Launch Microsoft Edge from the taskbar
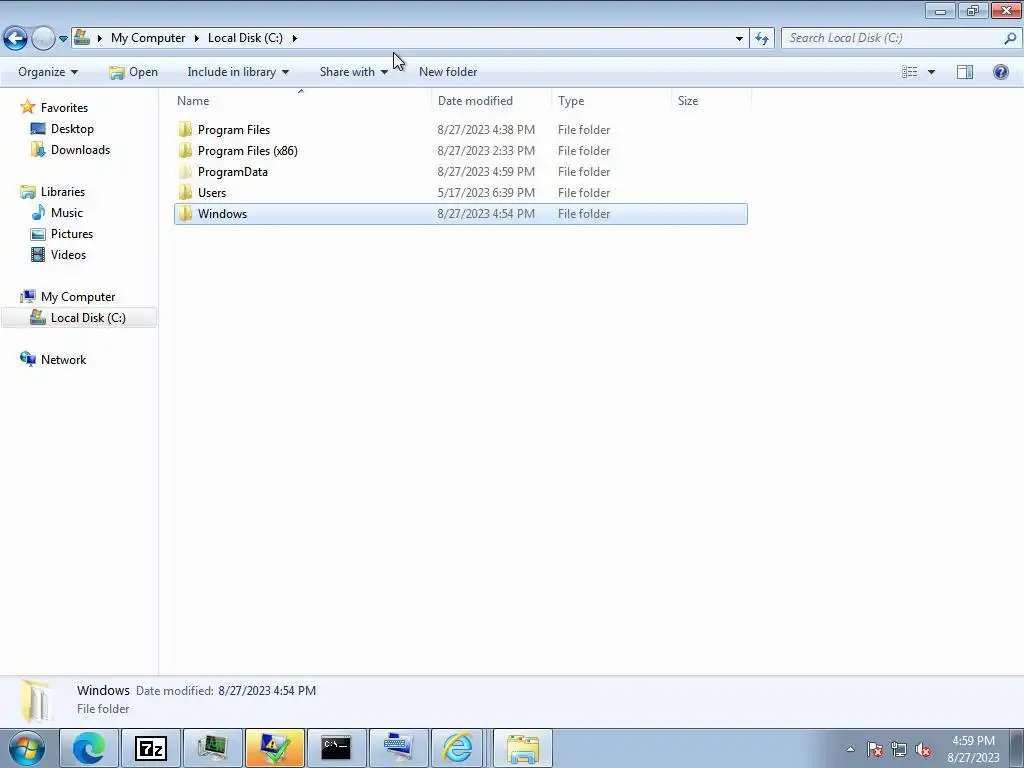Viewport: 1024px width, 768px height. tap(89, 748)
